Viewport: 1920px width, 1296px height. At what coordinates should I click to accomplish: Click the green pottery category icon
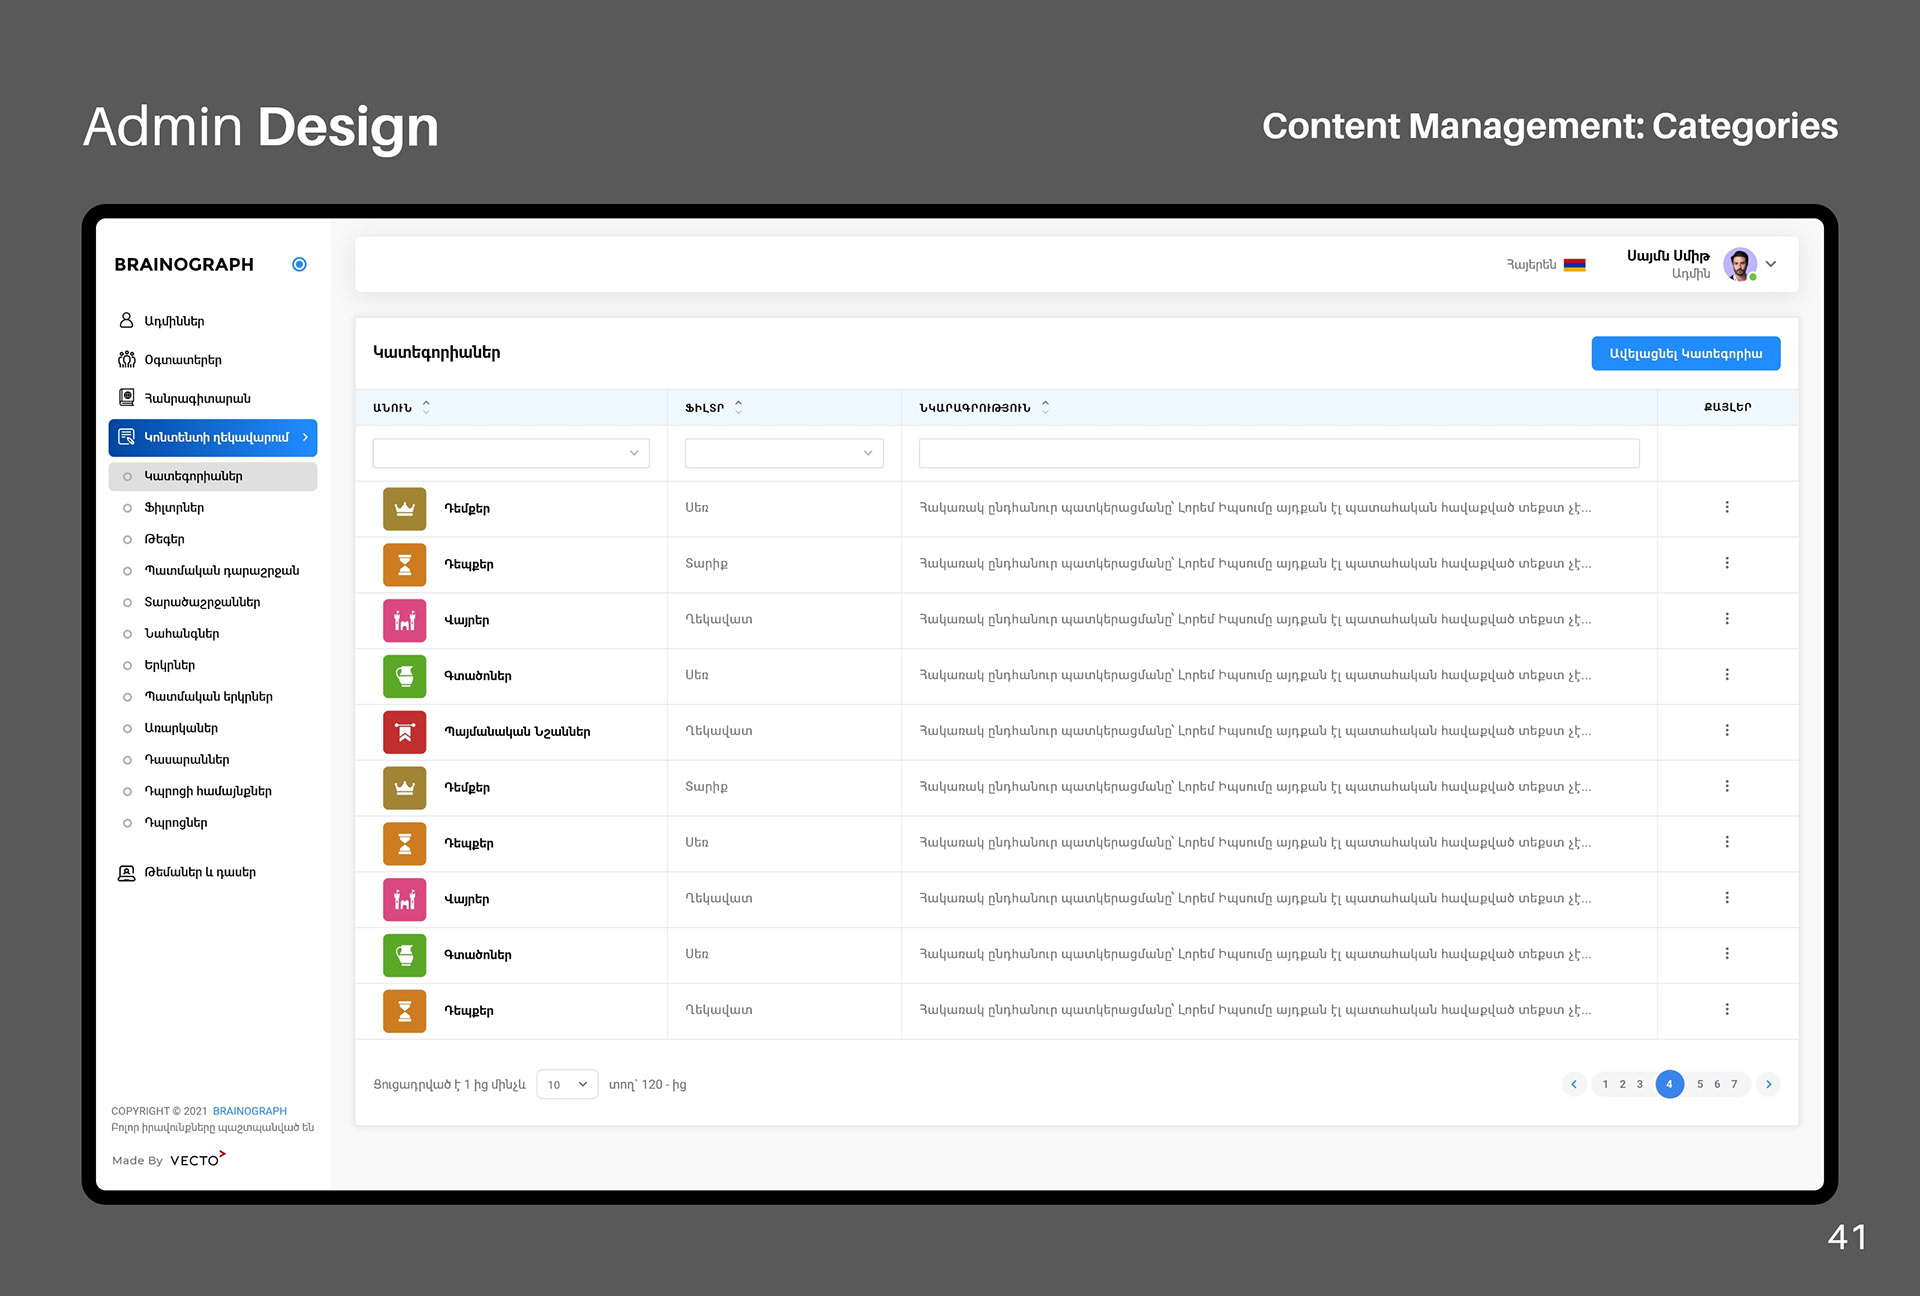[x=404, y=676]
